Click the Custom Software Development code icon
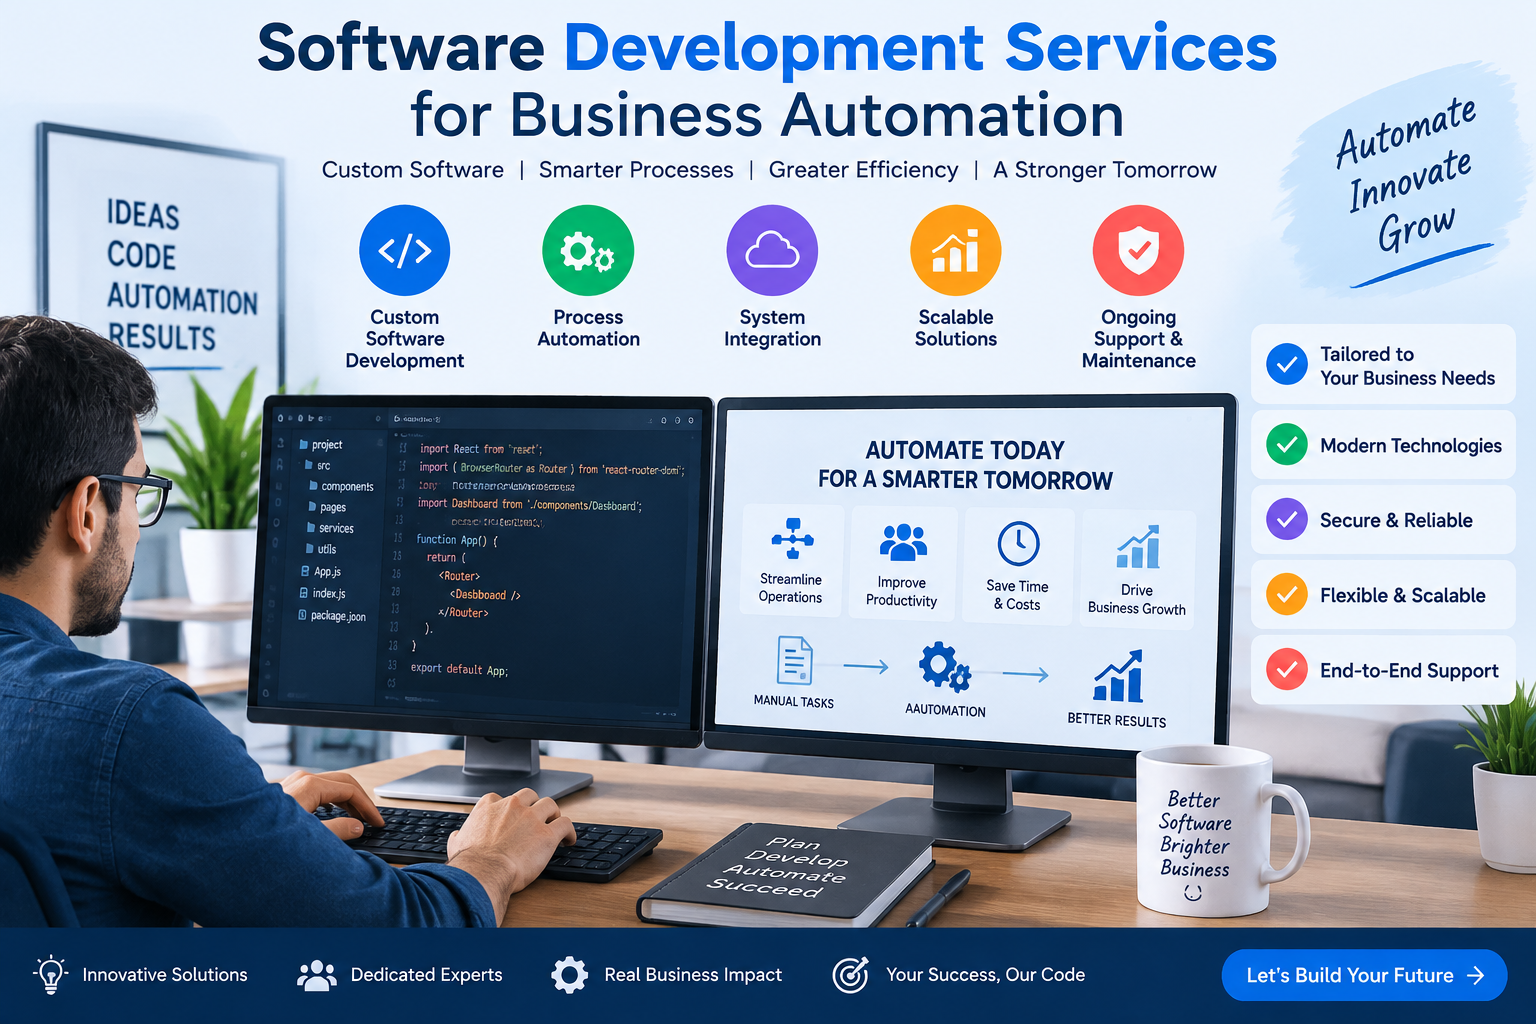 (x=404, y=250)
